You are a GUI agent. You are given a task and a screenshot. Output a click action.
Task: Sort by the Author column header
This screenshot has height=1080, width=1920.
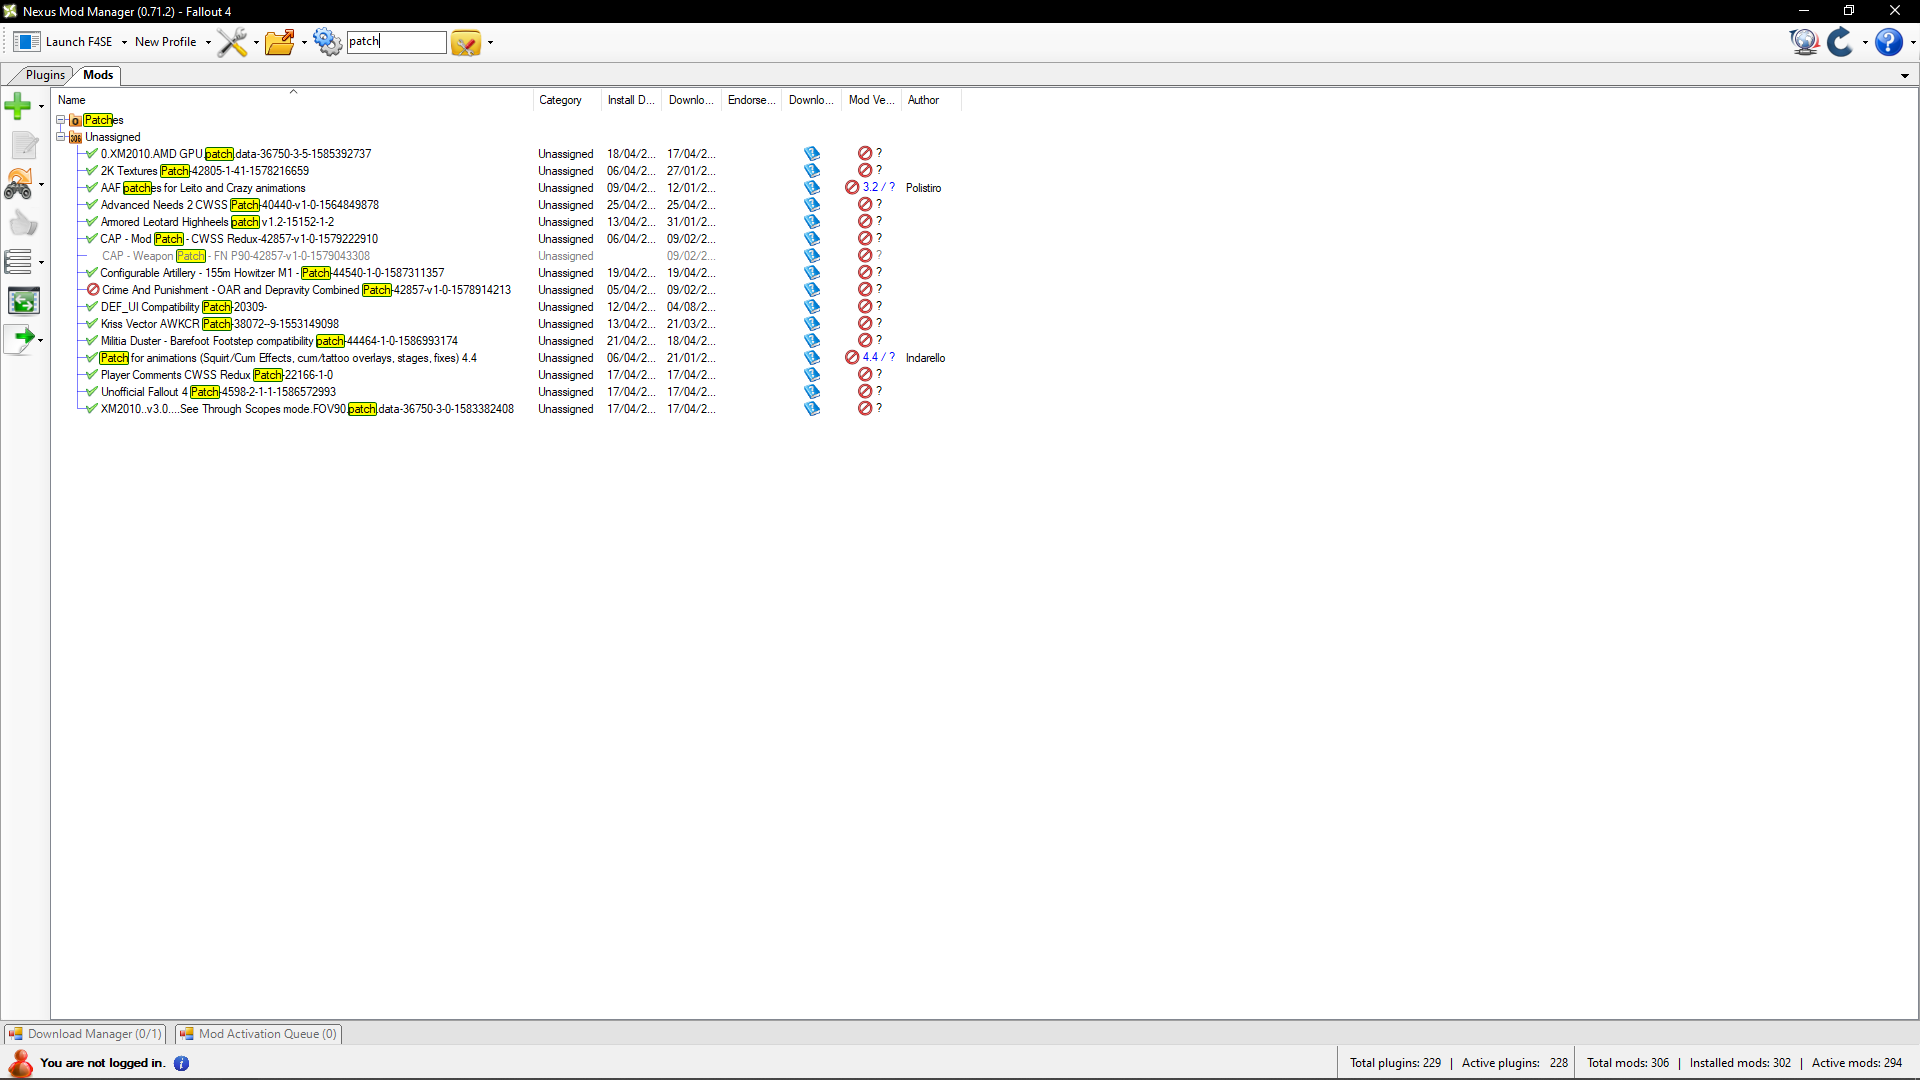931,100
